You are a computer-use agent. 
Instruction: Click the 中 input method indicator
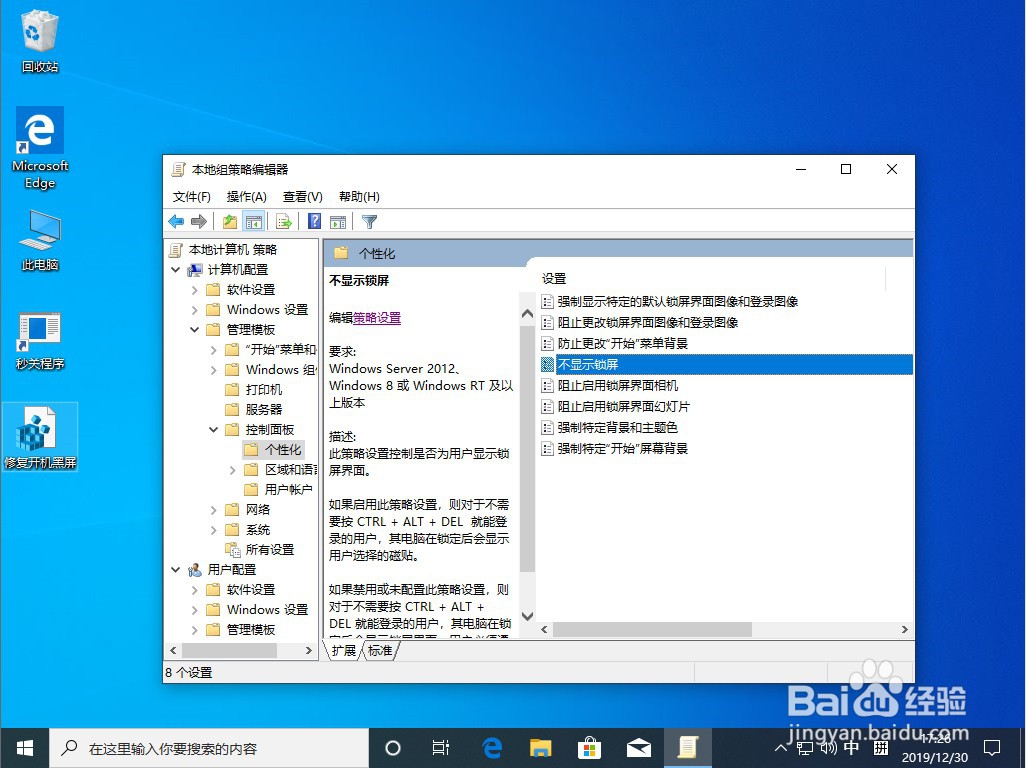[851, 747]
